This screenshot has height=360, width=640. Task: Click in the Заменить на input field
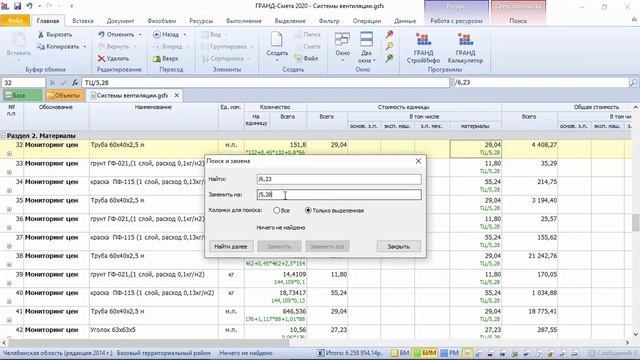point(339,195)
